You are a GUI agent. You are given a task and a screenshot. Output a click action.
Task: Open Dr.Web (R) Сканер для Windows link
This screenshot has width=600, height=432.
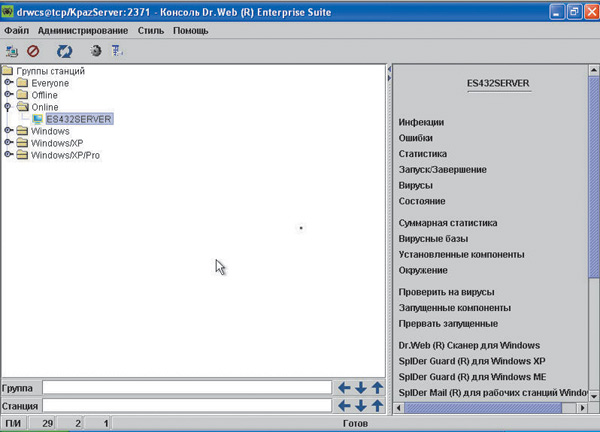tap(469, 346)
